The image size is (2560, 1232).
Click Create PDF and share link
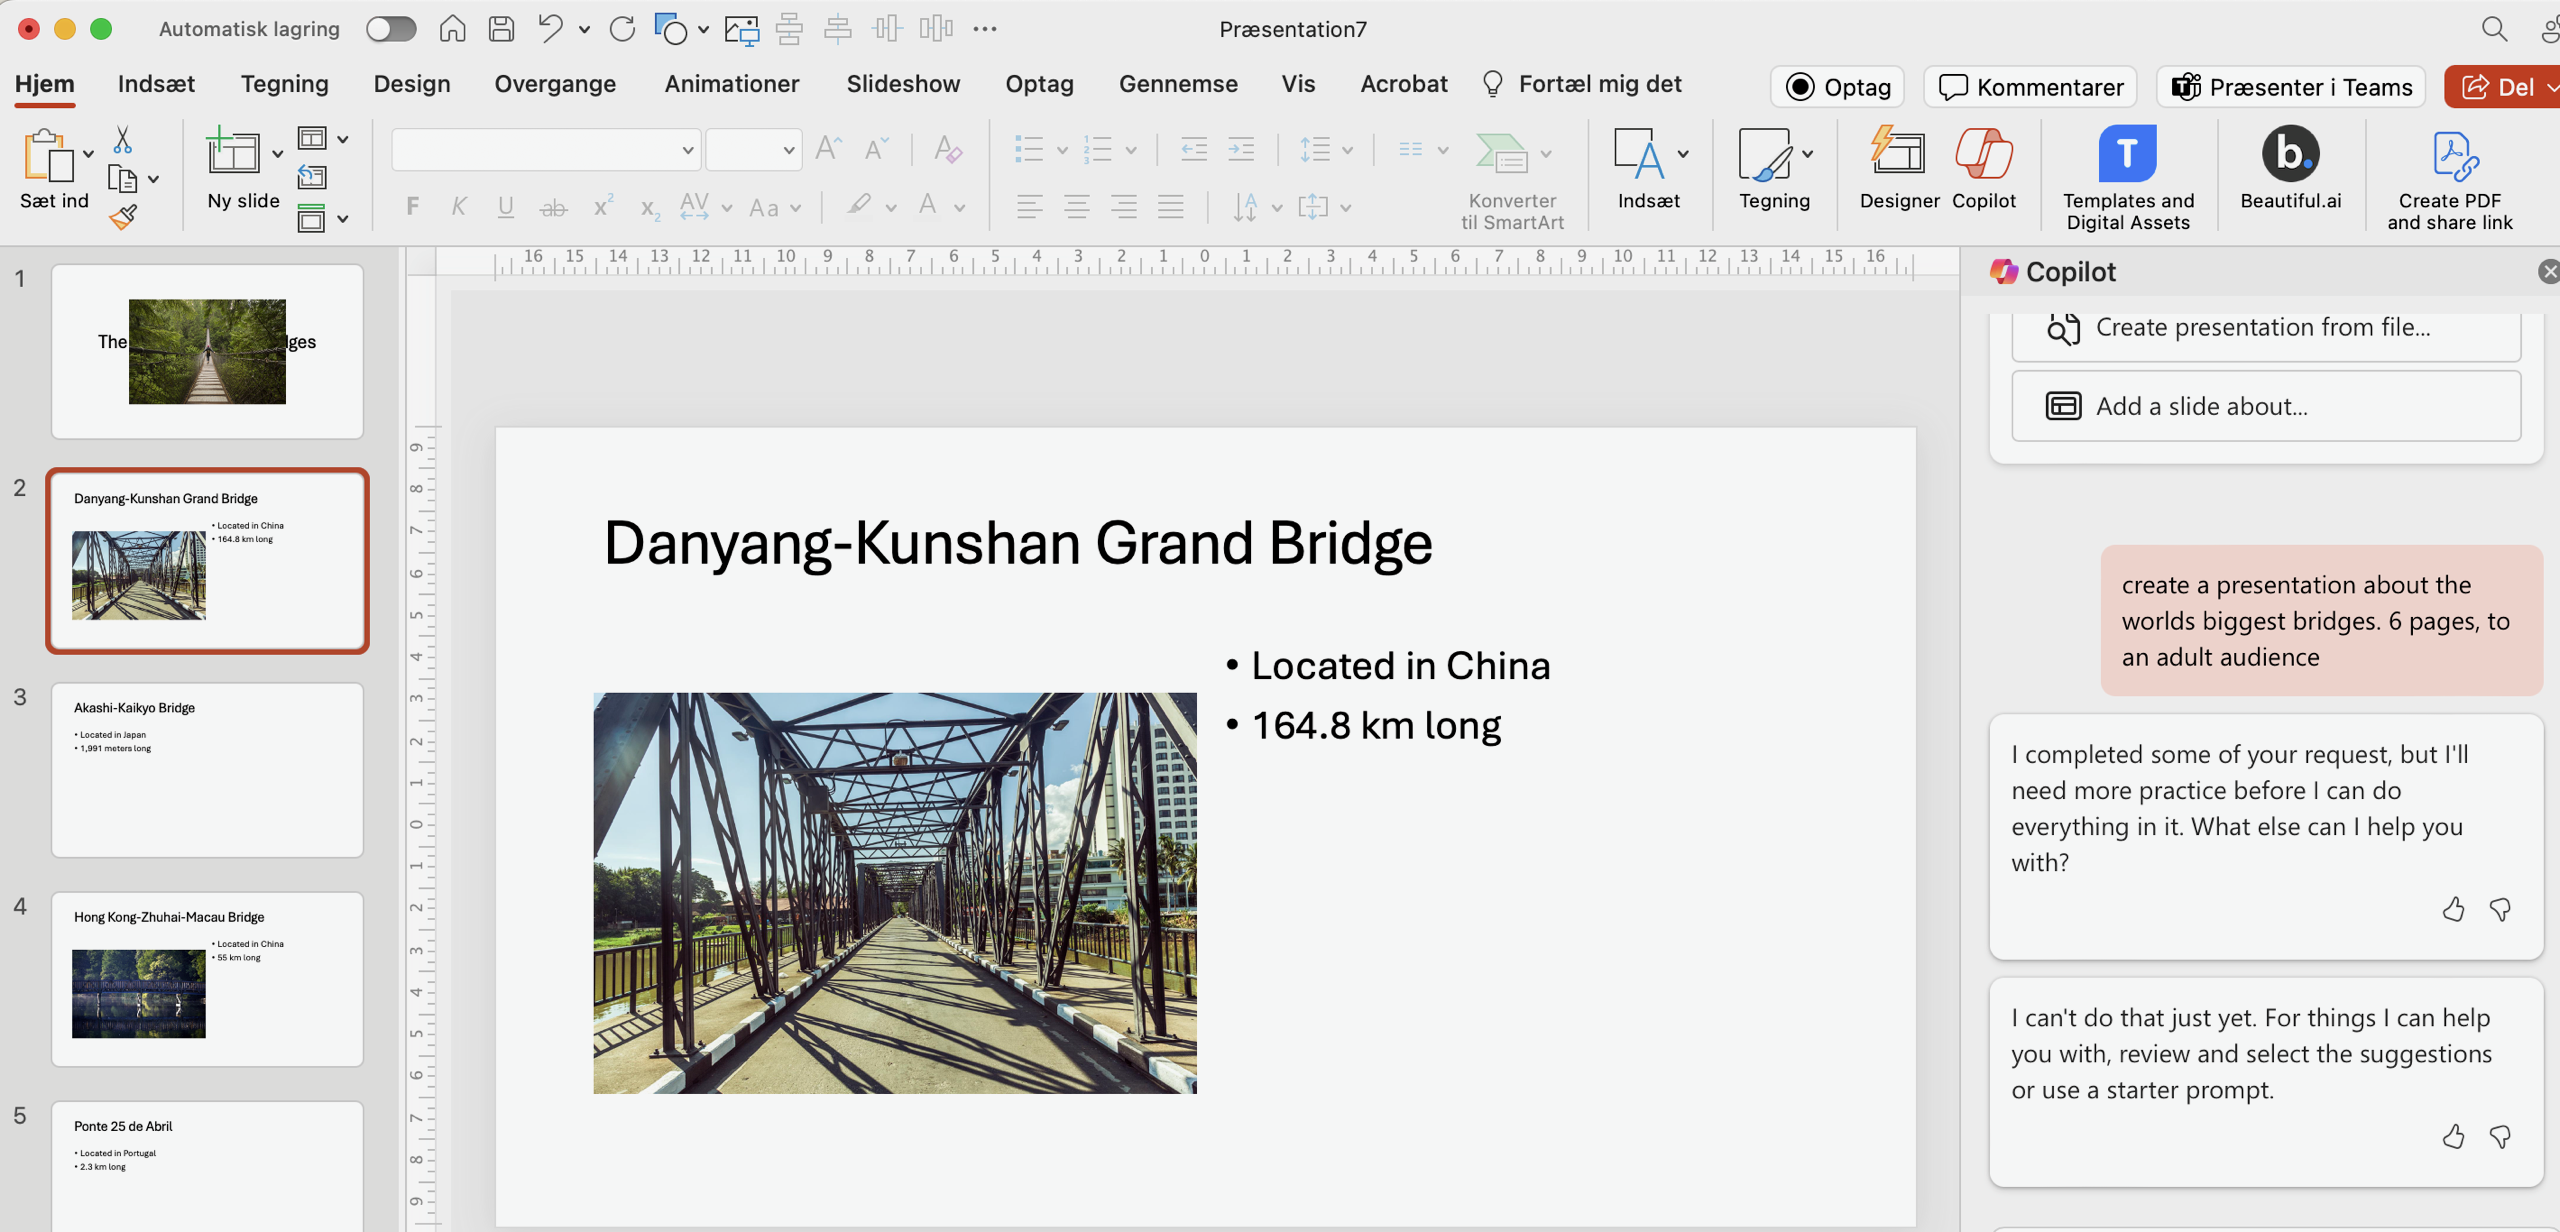pyautogui.click(x=2449, y=180)
